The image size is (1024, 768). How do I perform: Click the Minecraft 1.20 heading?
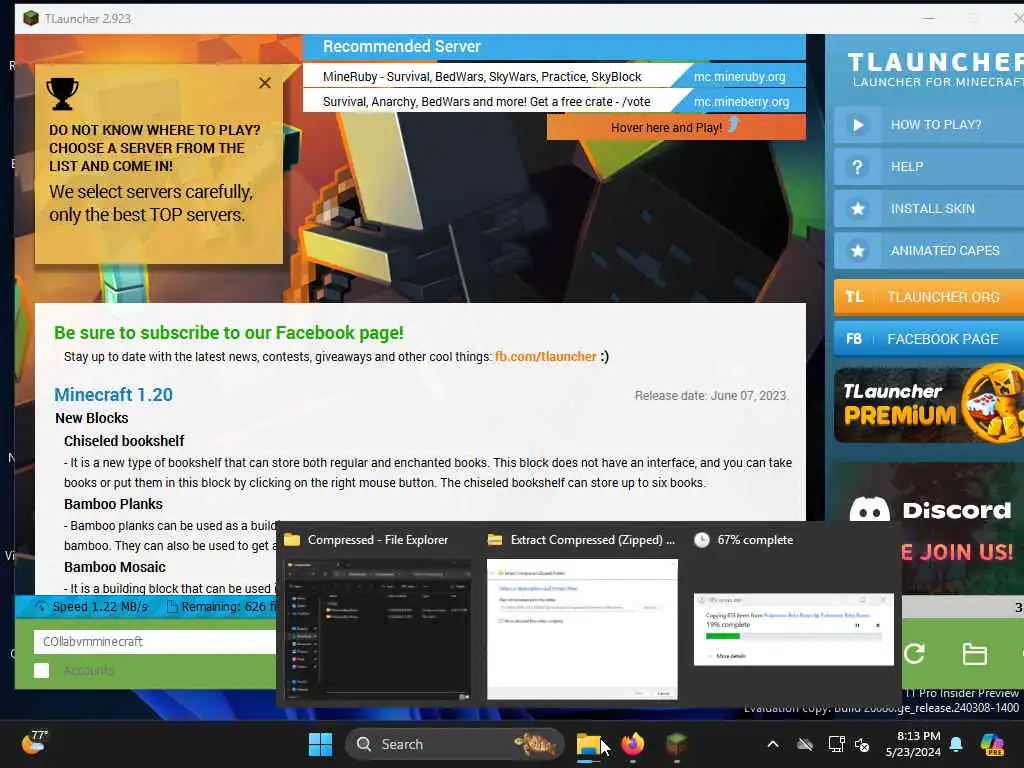tap(114, 394)
